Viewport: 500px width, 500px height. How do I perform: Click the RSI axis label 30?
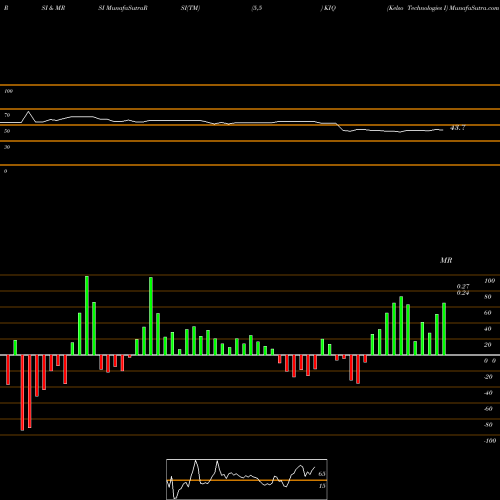(x=7, y=147)
